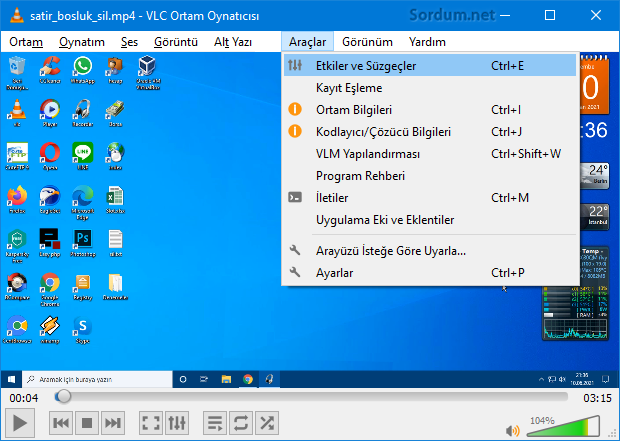Click the Skype icon in the video

[x=83, y=326]
